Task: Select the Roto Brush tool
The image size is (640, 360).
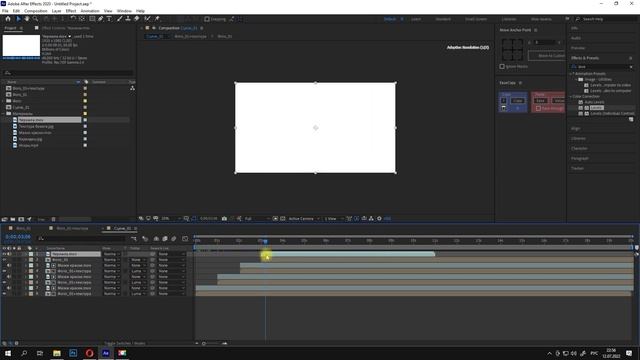Action: coord(147,19)
